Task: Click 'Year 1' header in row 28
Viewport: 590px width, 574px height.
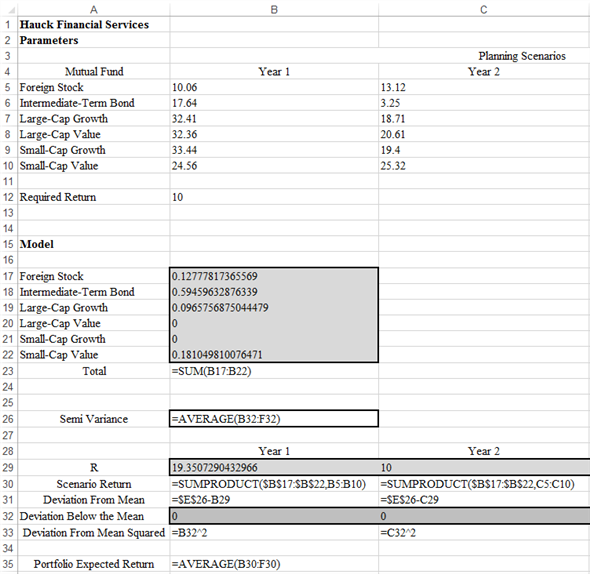Action: [x=274, y=451]
